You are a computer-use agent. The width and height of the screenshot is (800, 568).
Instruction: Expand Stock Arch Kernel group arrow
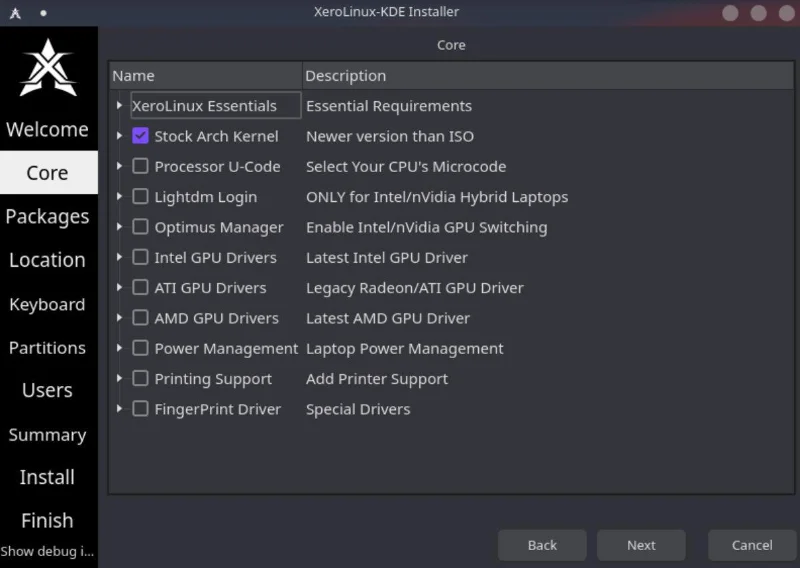(x=119, y=136)
